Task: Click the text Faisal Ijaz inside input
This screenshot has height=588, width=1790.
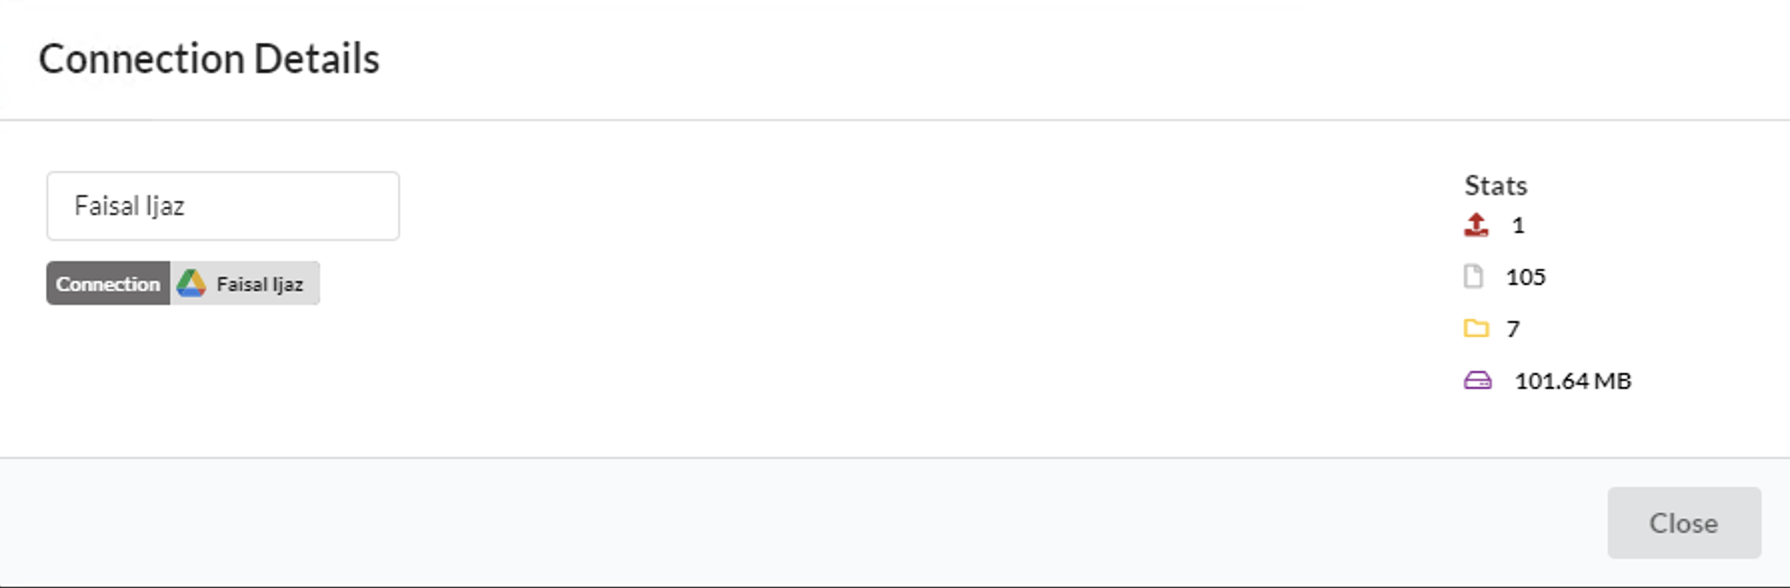Action: point(130,206)
